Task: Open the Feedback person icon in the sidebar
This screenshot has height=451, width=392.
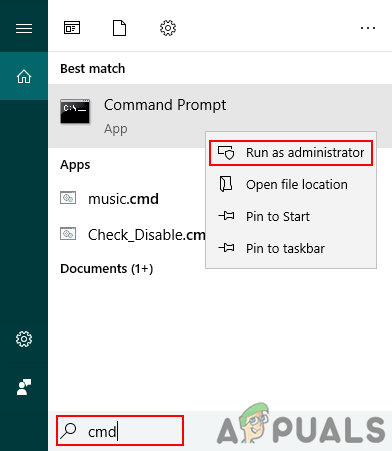Action: point(24,387)
